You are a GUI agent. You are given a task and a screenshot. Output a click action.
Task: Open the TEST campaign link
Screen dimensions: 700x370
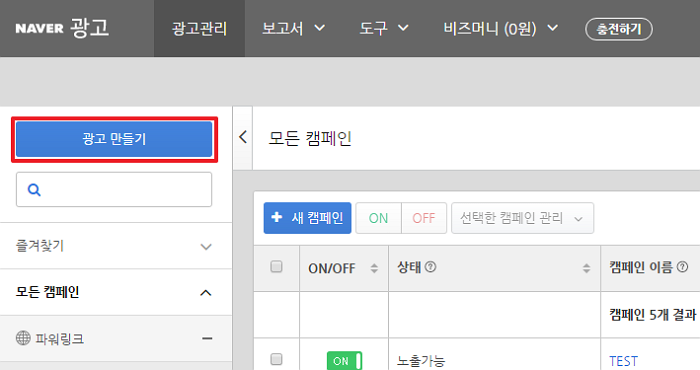[x=624, y=361]
